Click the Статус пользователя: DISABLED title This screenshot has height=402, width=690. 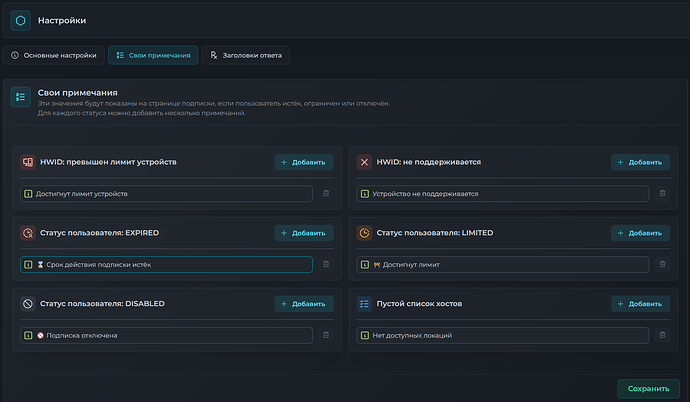click(x=102, y=304)
